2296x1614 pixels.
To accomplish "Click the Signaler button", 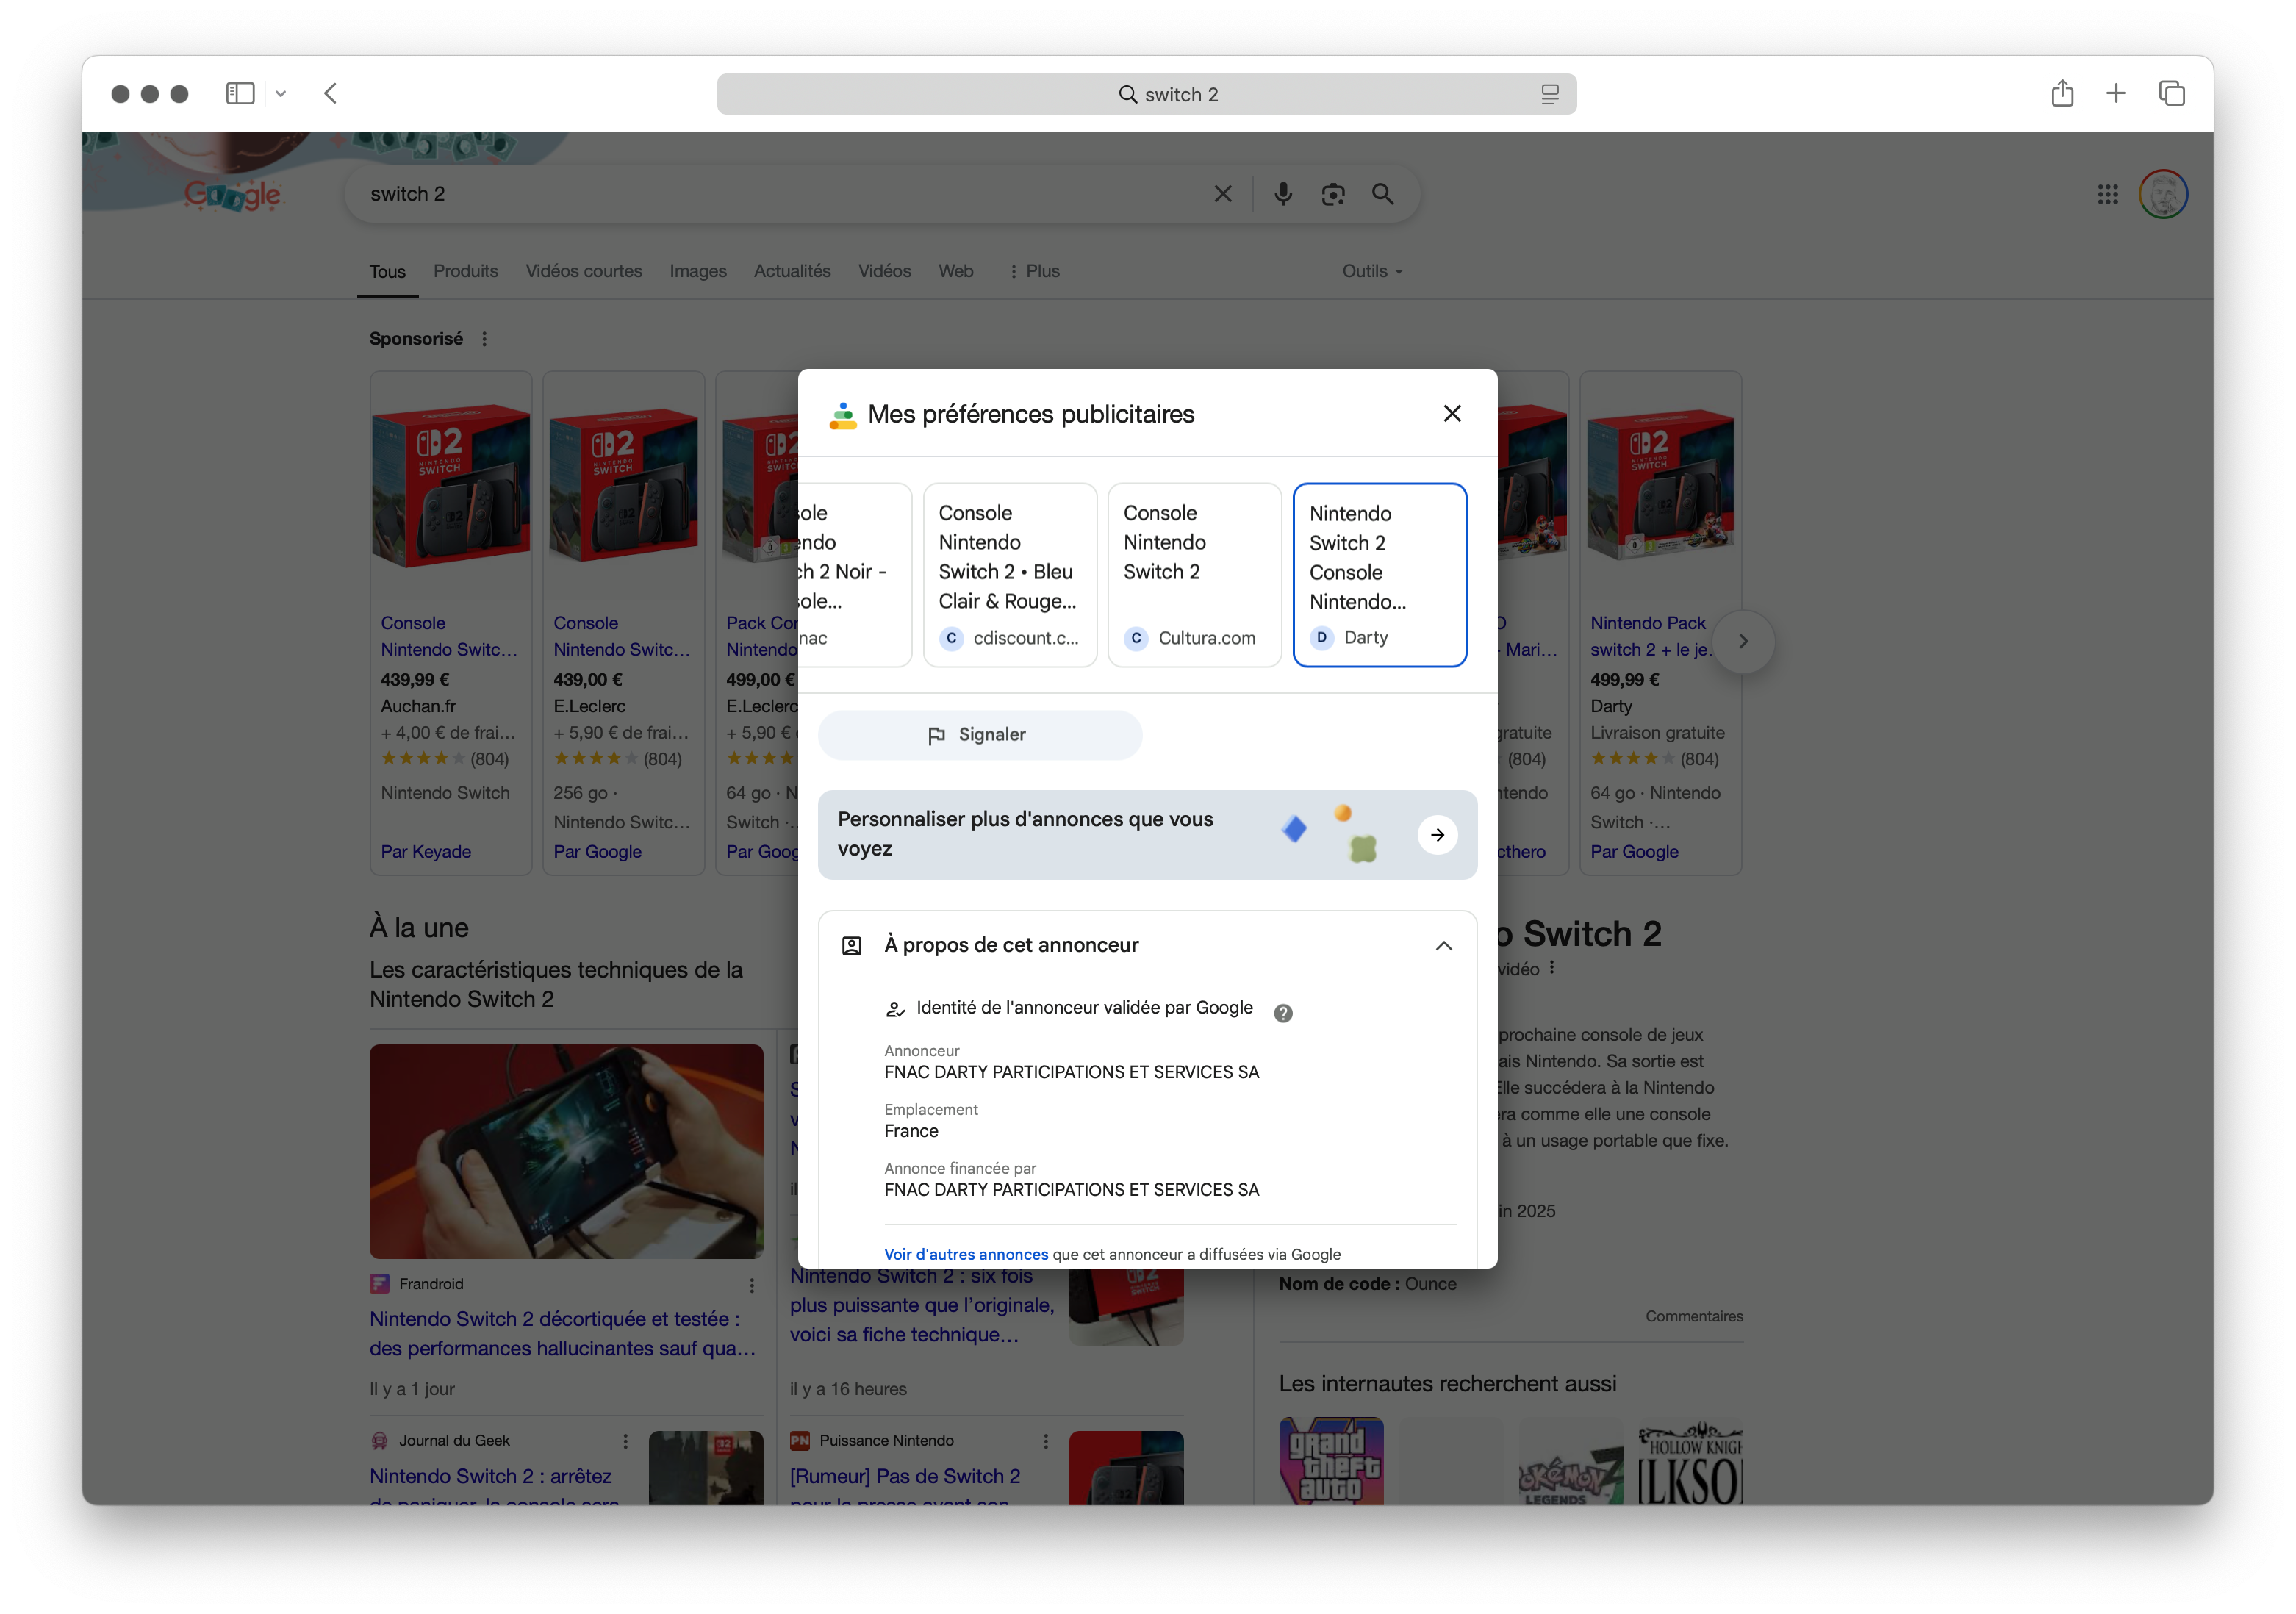I will [x=979, y=734].
